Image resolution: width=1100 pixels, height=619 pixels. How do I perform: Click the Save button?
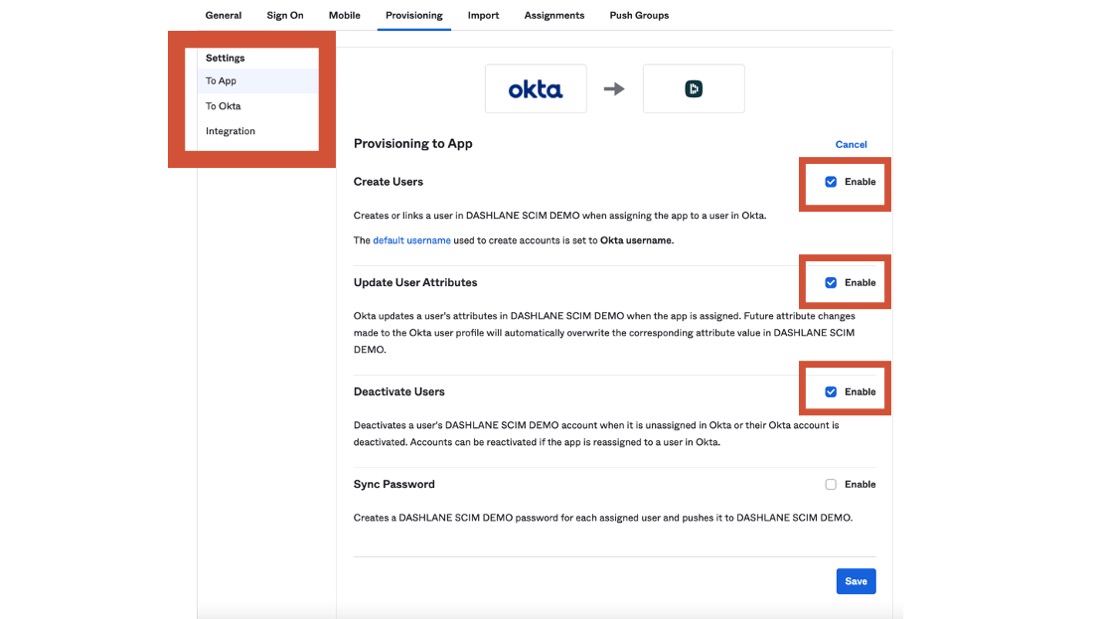click(x=856, y=581)
